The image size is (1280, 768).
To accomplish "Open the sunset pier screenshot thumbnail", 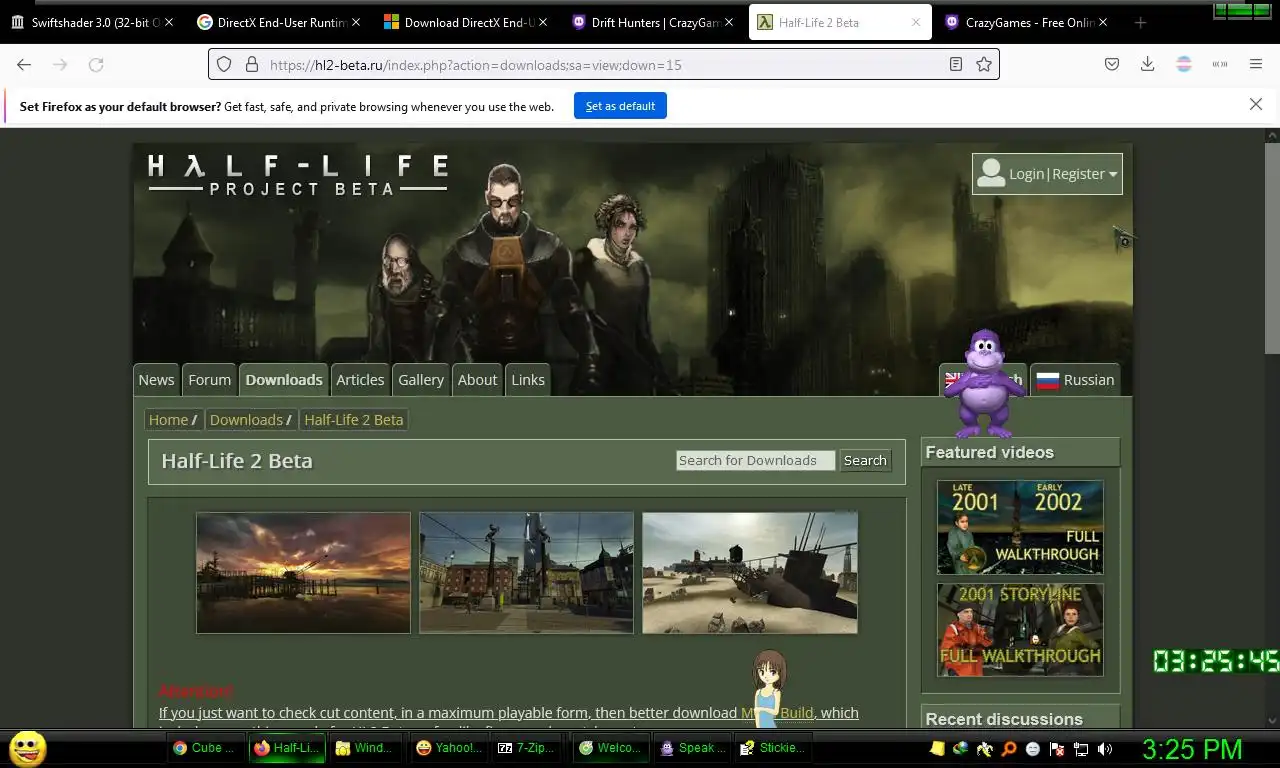I will click(303, 572).
